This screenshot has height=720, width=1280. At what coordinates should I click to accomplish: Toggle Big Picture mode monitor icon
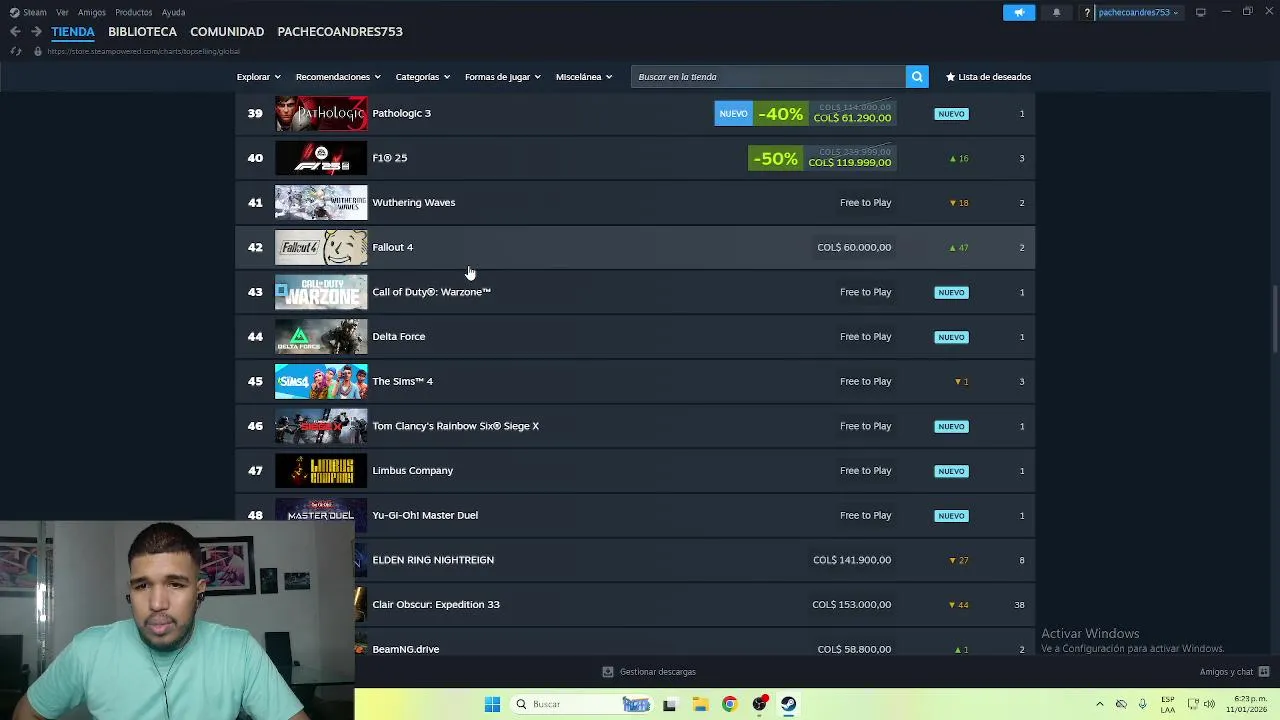pos(1200,12)
